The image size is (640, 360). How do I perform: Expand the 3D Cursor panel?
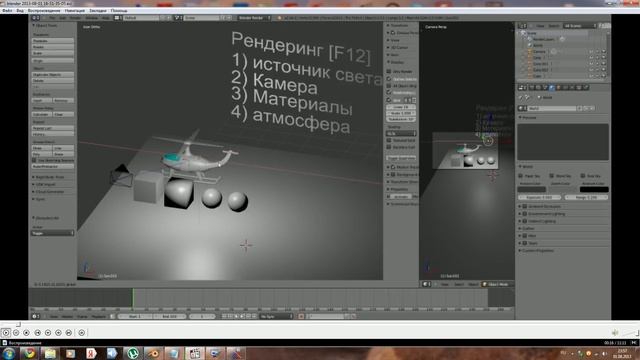(388, 47)
